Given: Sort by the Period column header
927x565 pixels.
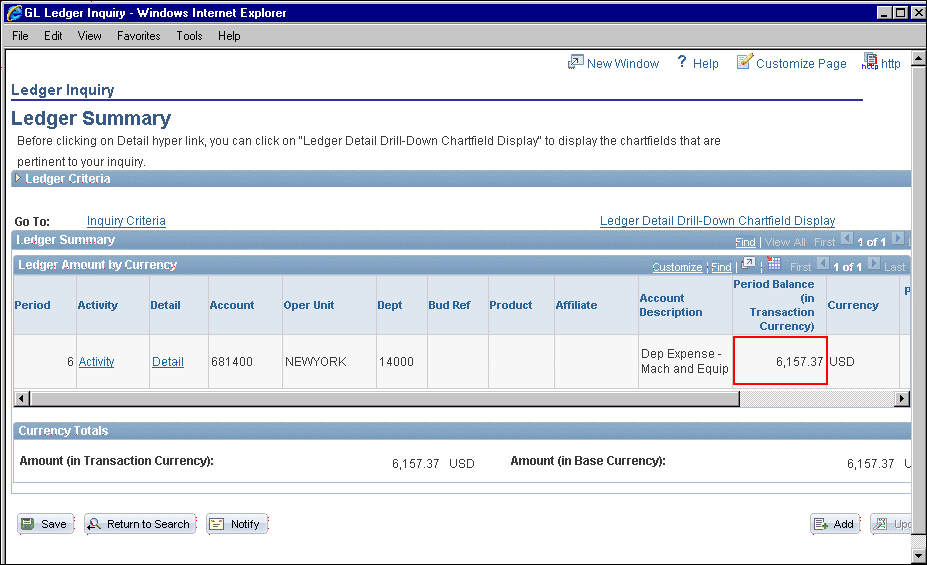Looking at the screenshot, I should coord(33,306).
